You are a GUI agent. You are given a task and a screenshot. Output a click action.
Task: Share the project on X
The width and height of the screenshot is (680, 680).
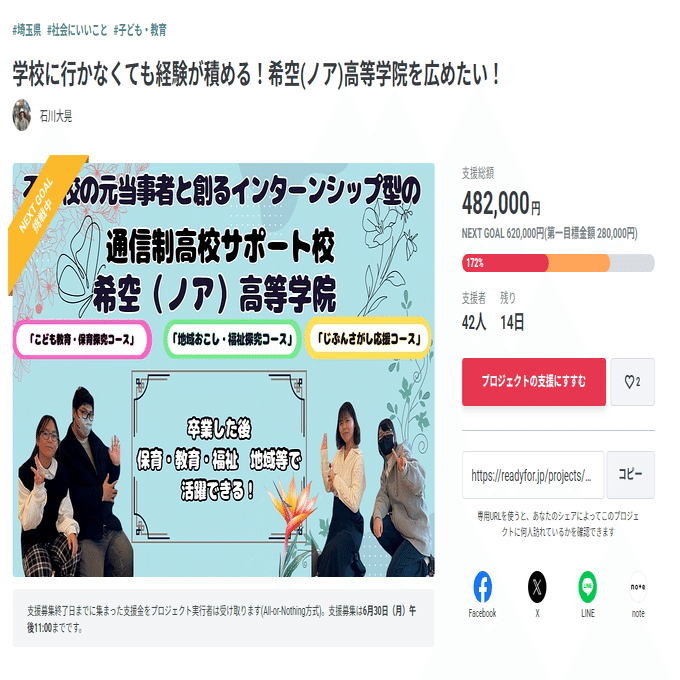pos(537,593)
